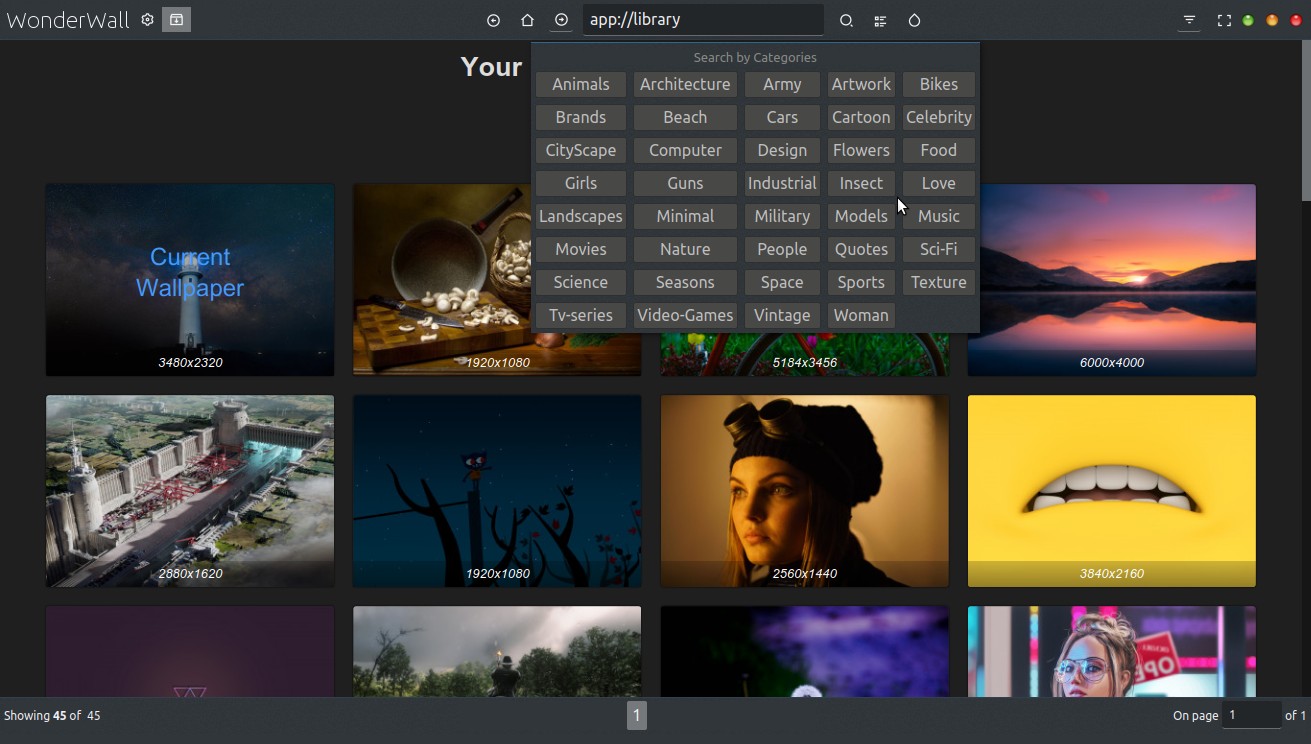Search by the Landscapes category
Image resolution: width=1311 pixels, height=744 pixels.
[580, 216]
